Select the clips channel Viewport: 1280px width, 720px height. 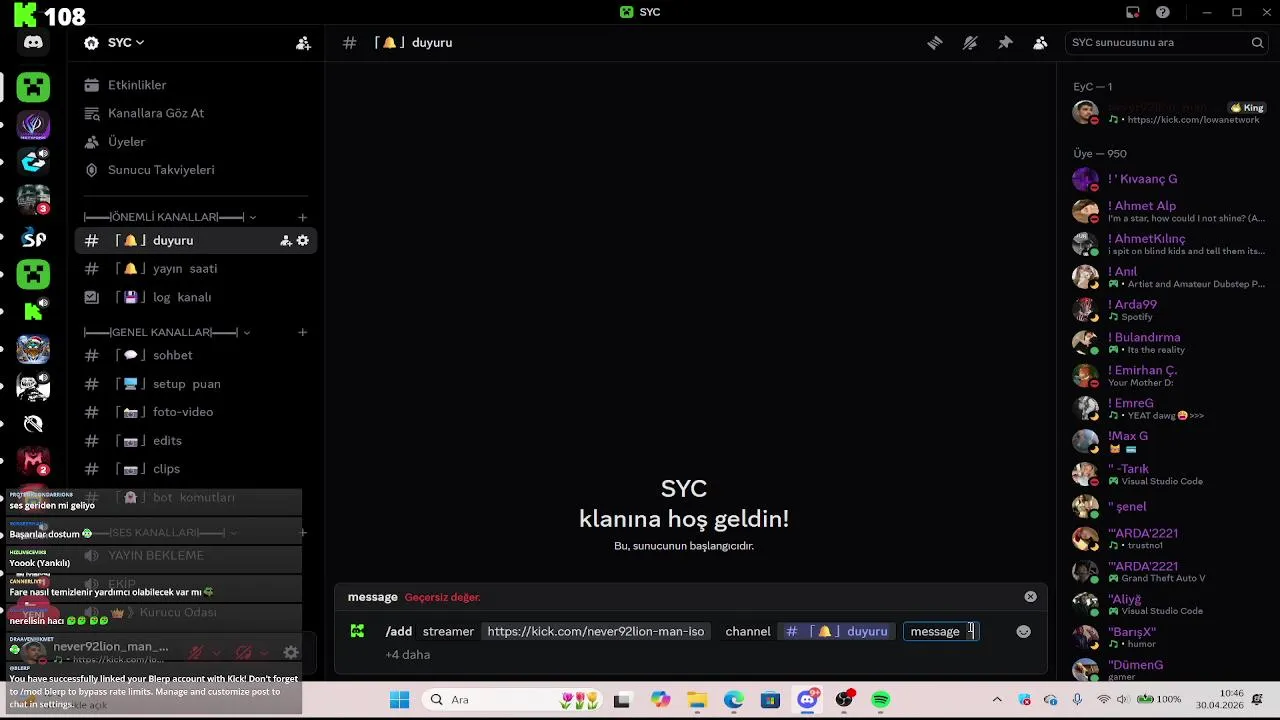(195, 469)
